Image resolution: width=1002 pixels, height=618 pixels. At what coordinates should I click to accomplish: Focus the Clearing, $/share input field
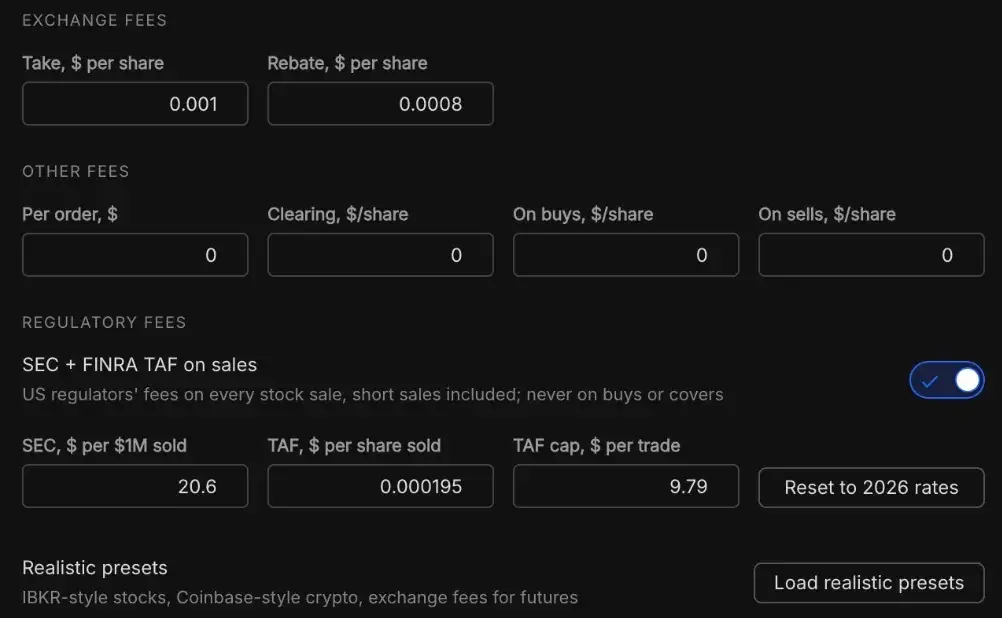pyautogui.click(x=380, y=255)
